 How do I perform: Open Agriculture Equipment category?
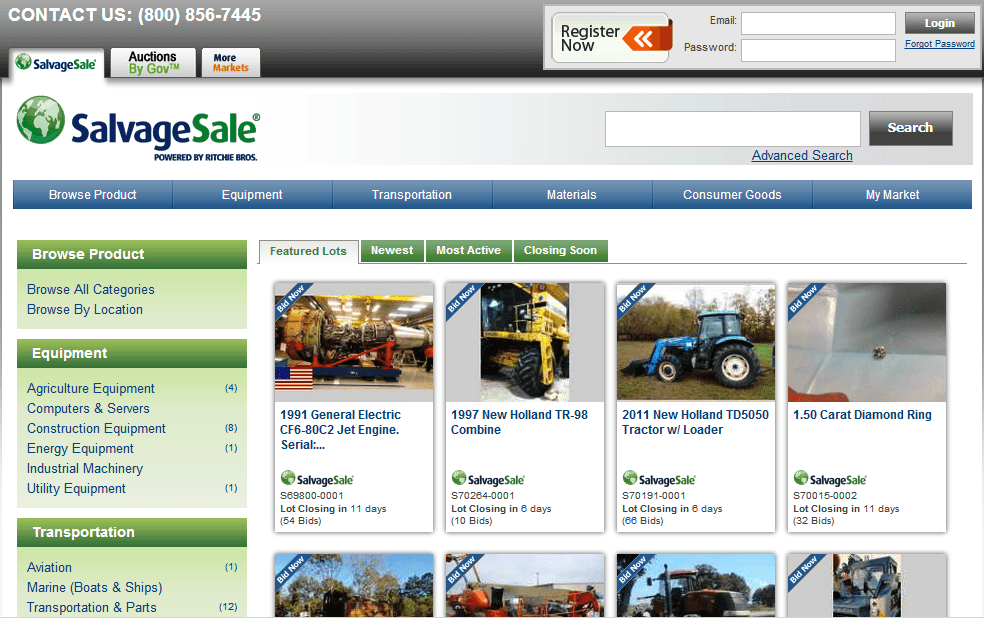click(91, 388)
